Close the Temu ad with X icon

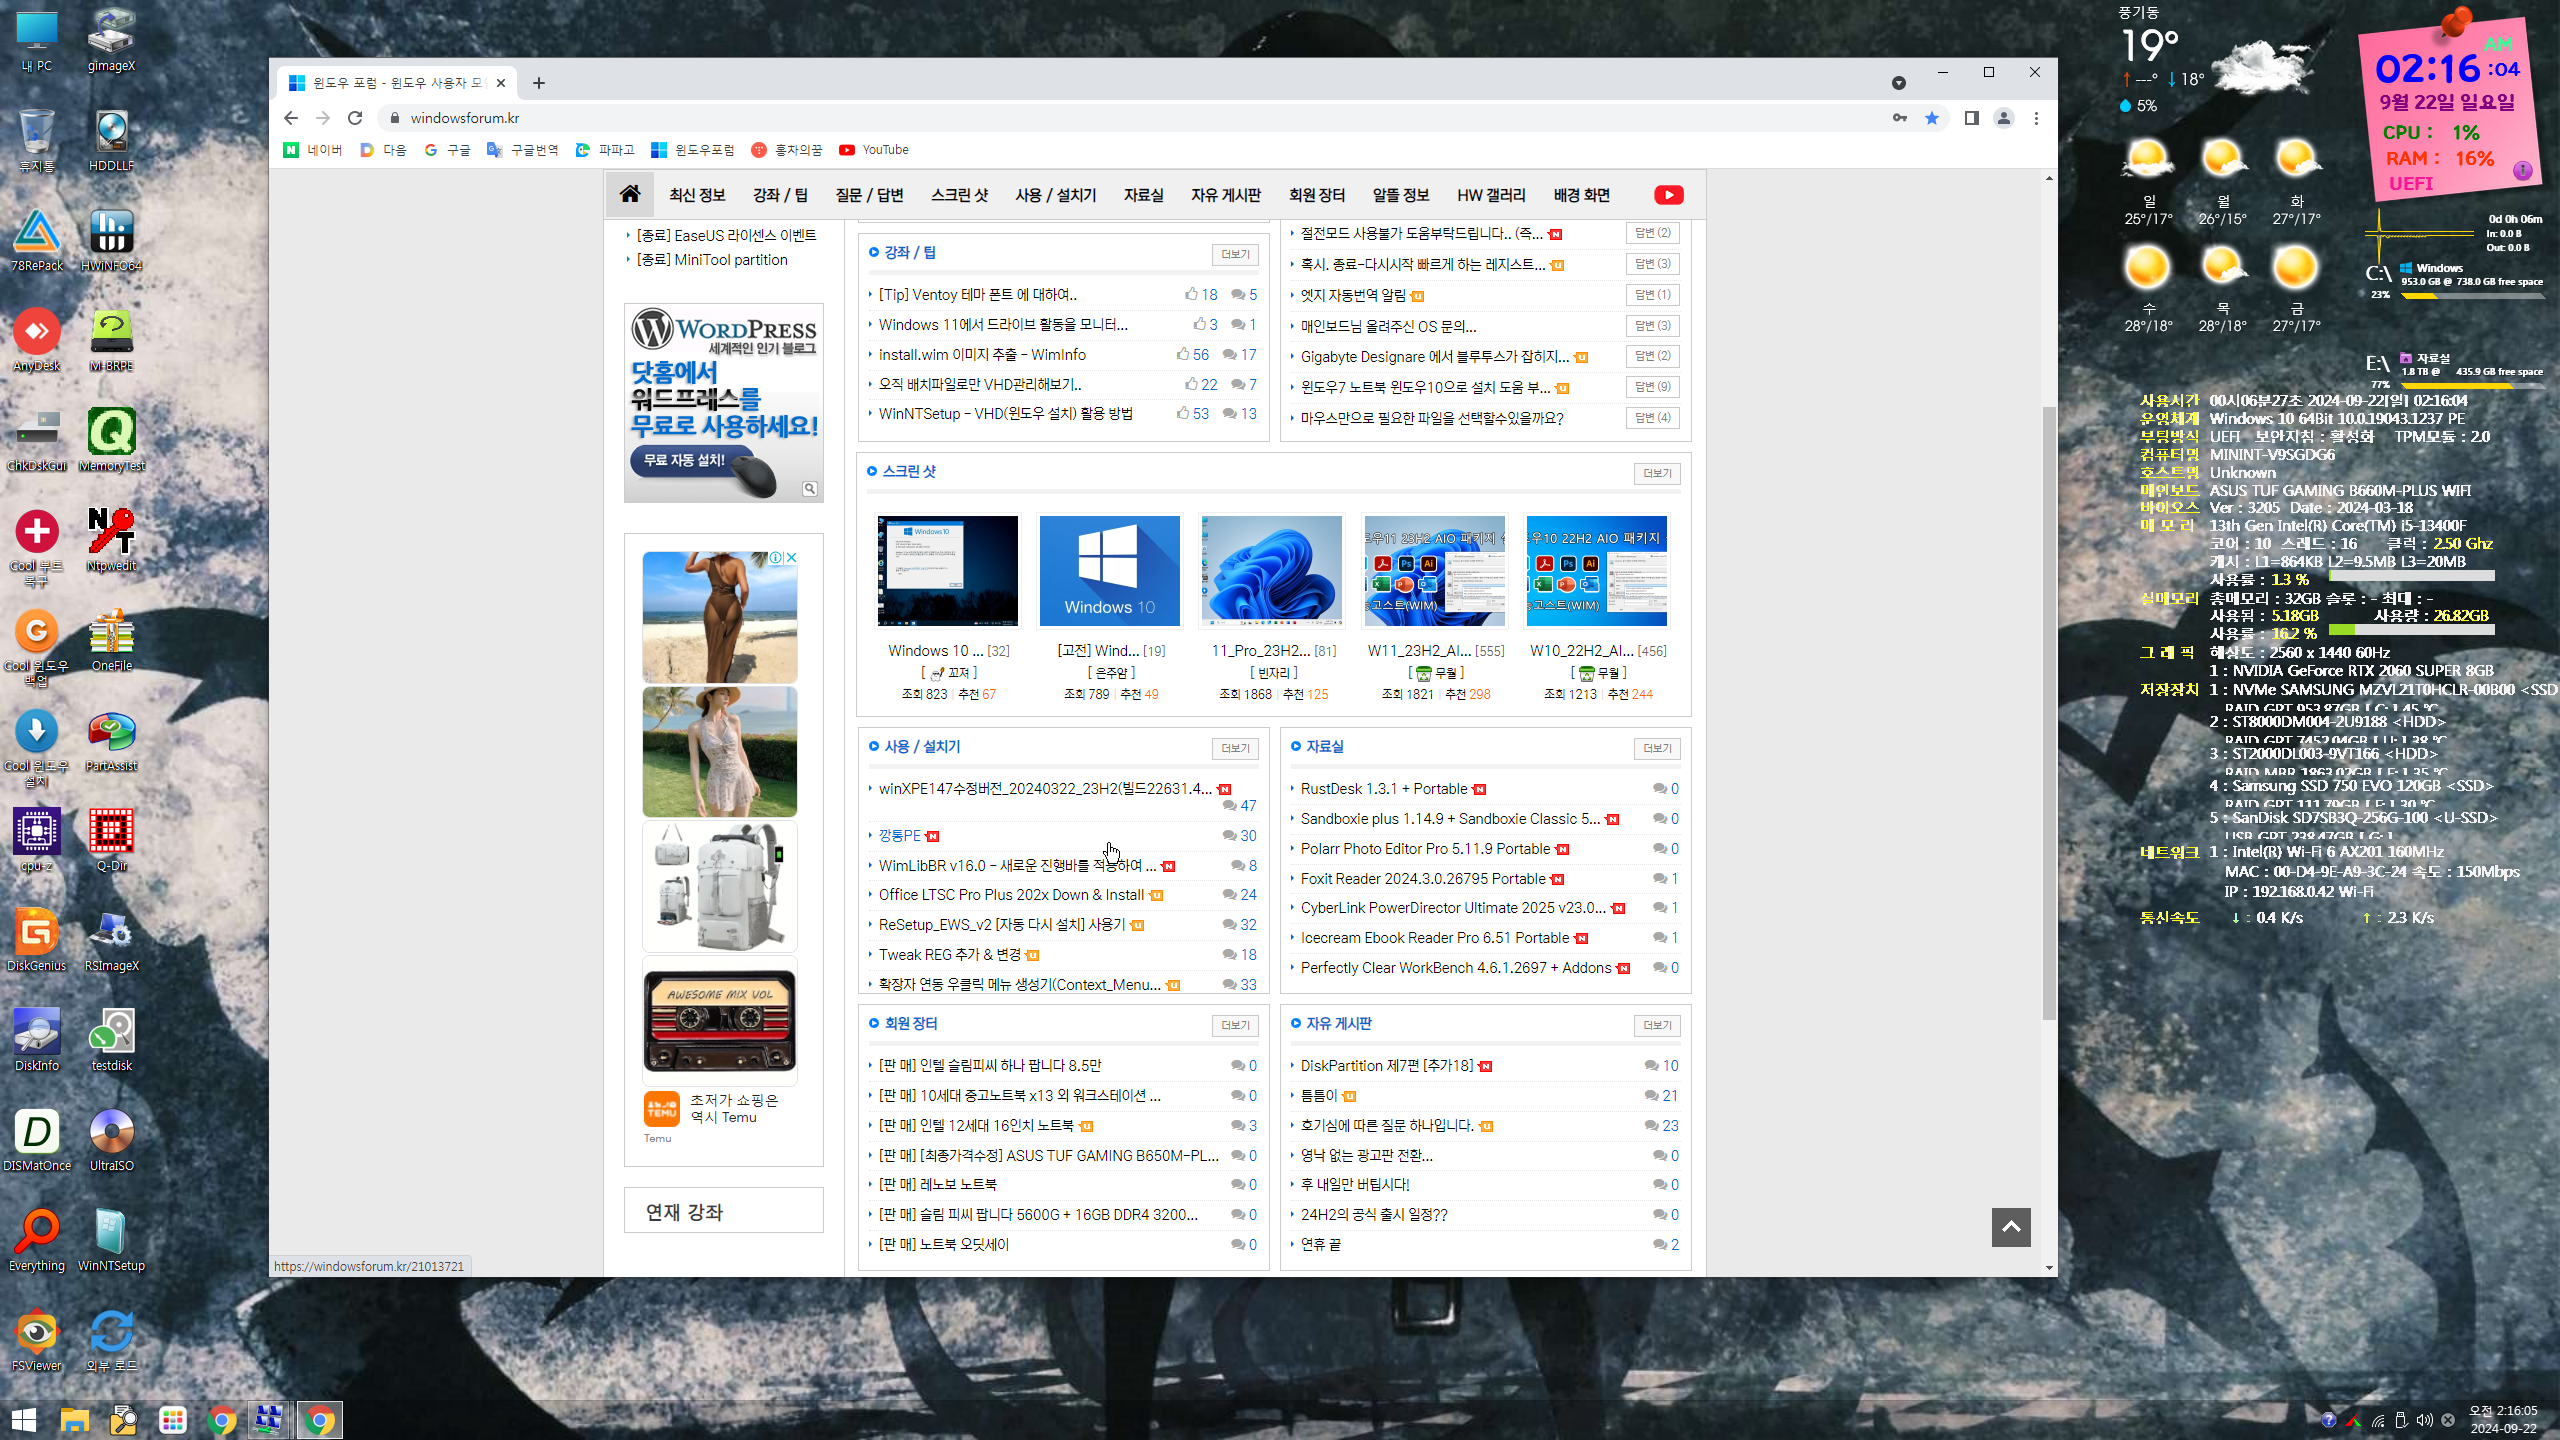click(x=791, y=558)
